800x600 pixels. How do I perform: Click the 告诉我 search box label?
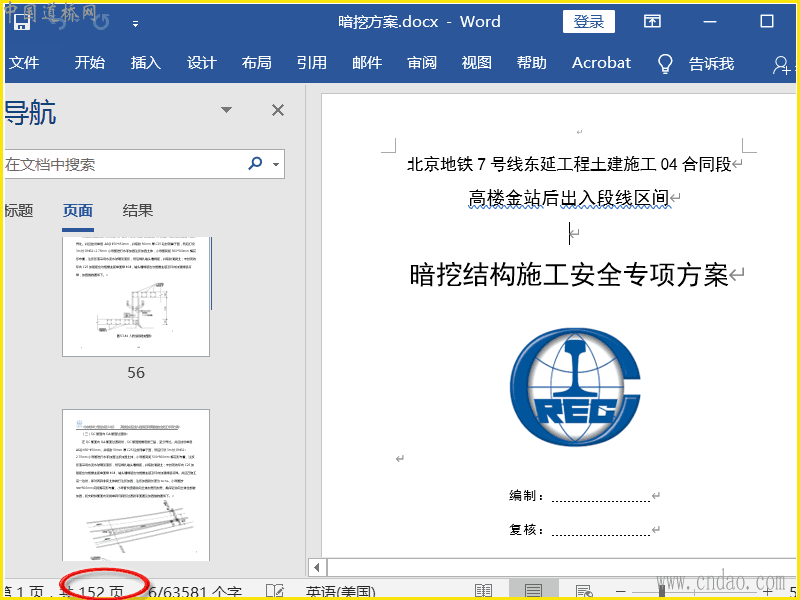point(711,64)
